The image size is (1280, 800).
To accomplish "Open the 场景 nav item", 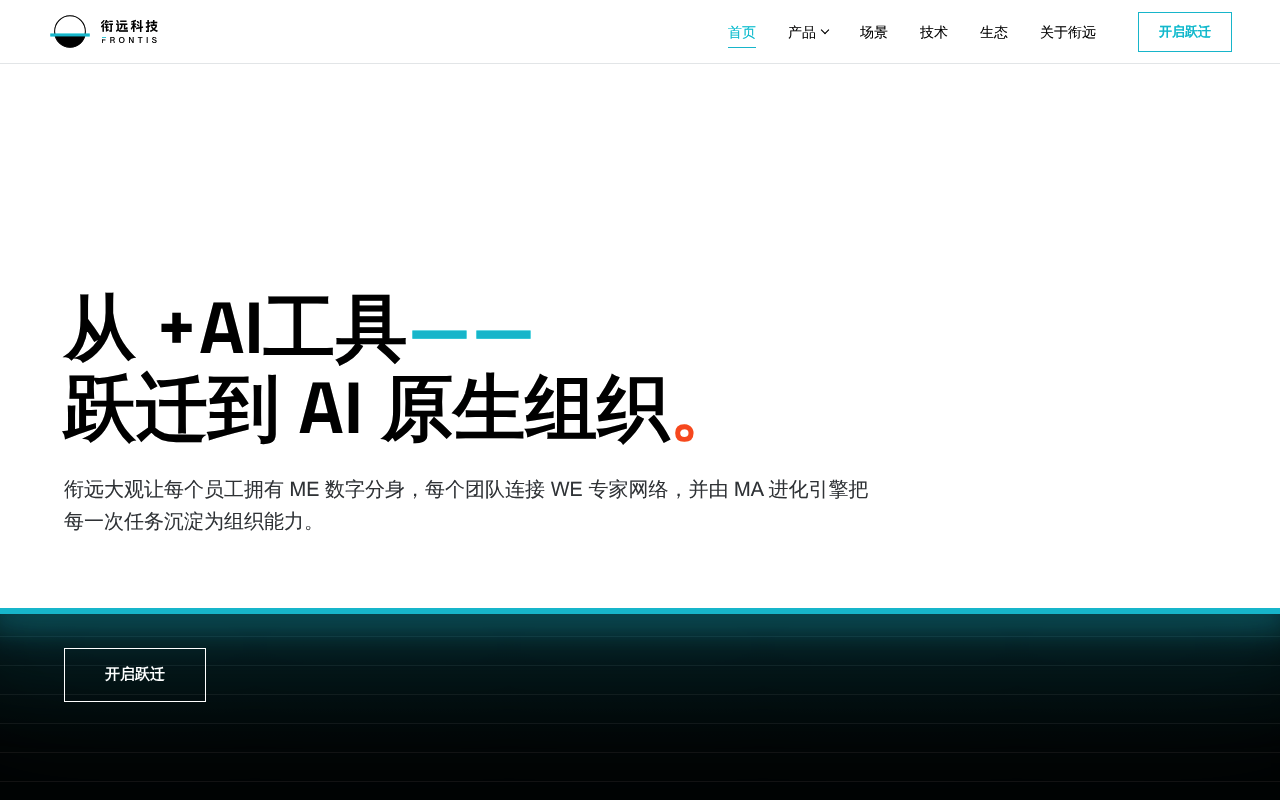I will pos(874,32).
